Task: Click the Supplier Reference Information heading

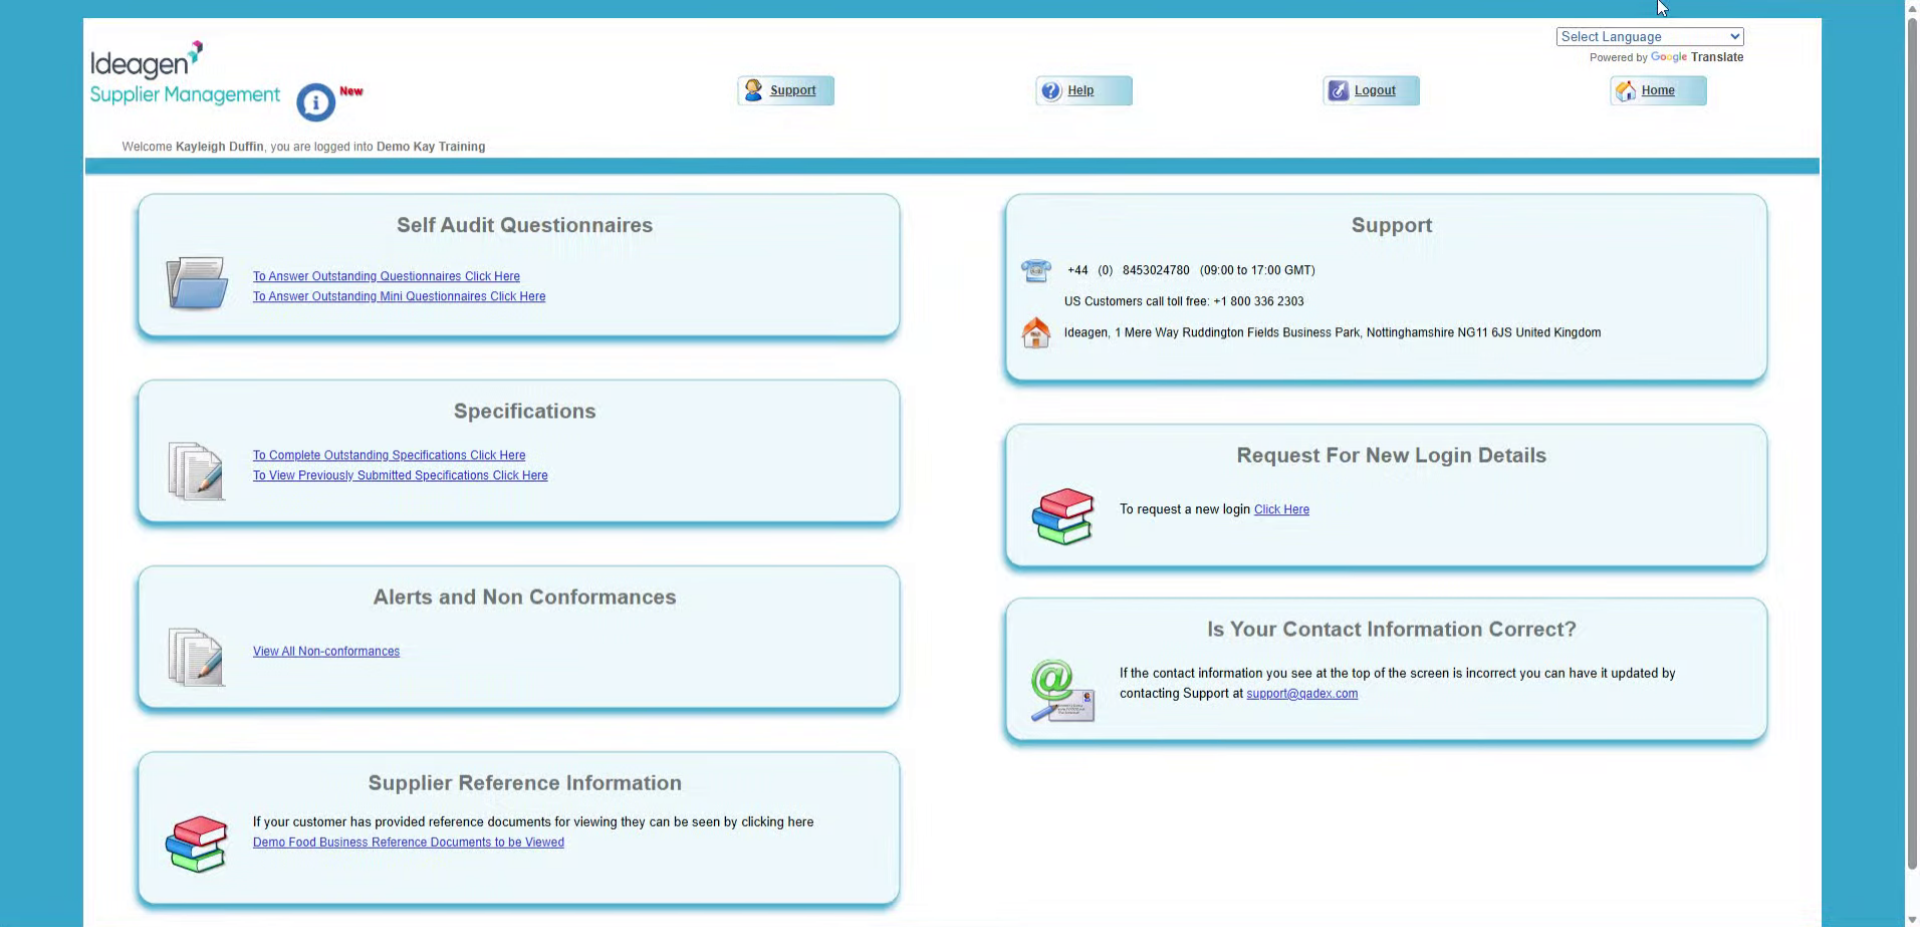Action: point(525,783)
